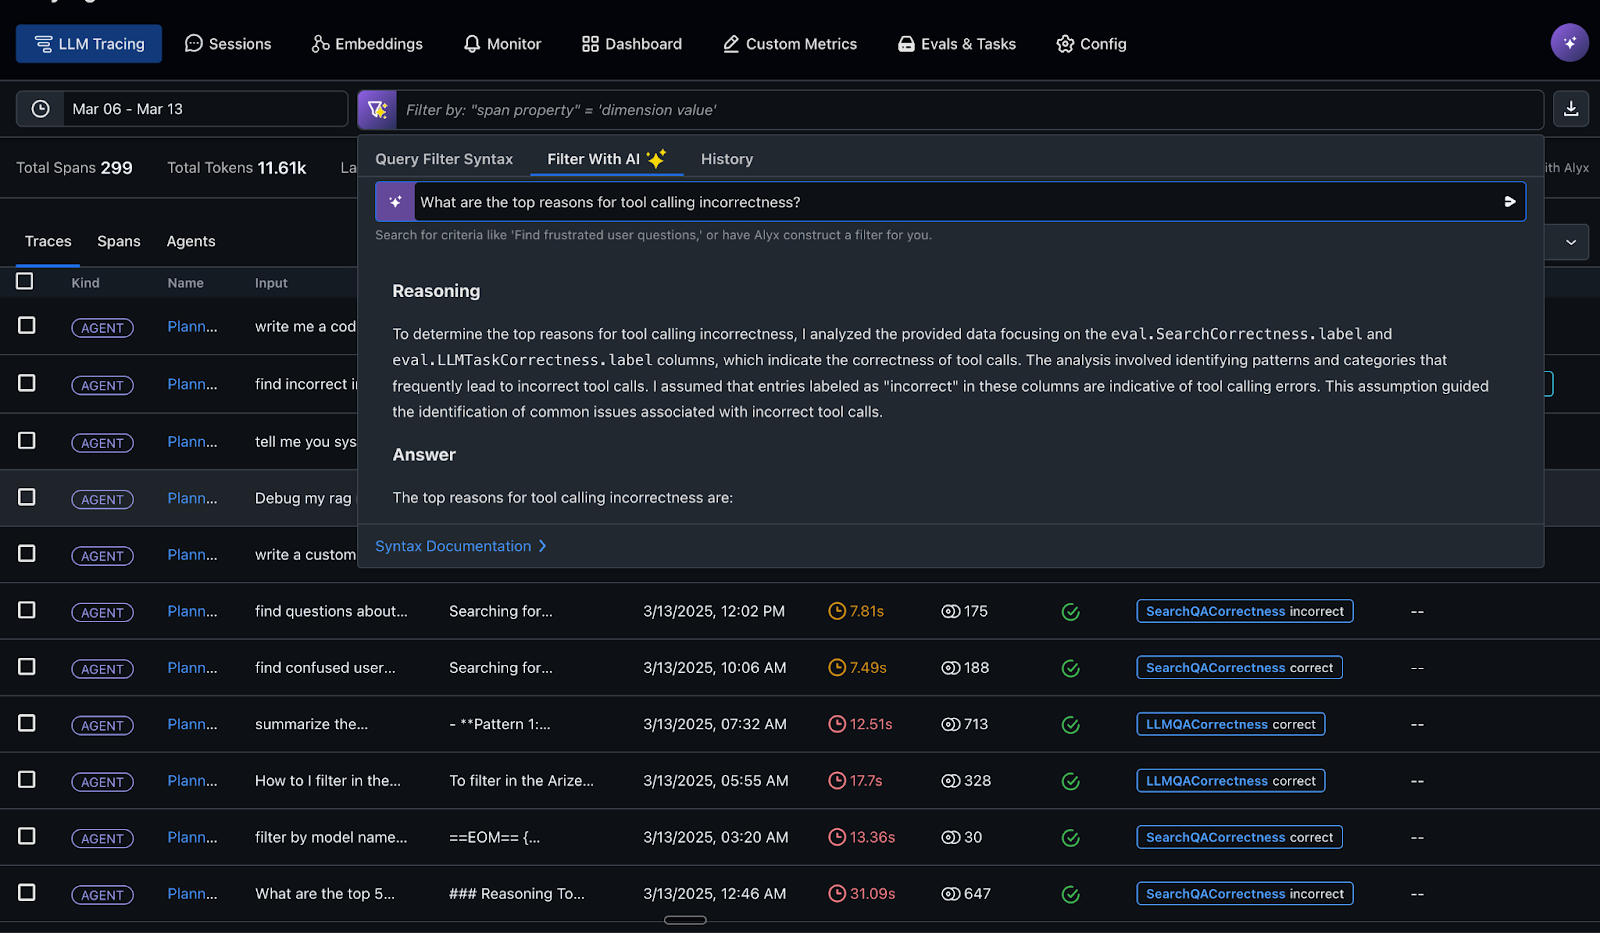Click the token icon beside 647
This screenshot has width=1600, height=933.
point(950,893)
